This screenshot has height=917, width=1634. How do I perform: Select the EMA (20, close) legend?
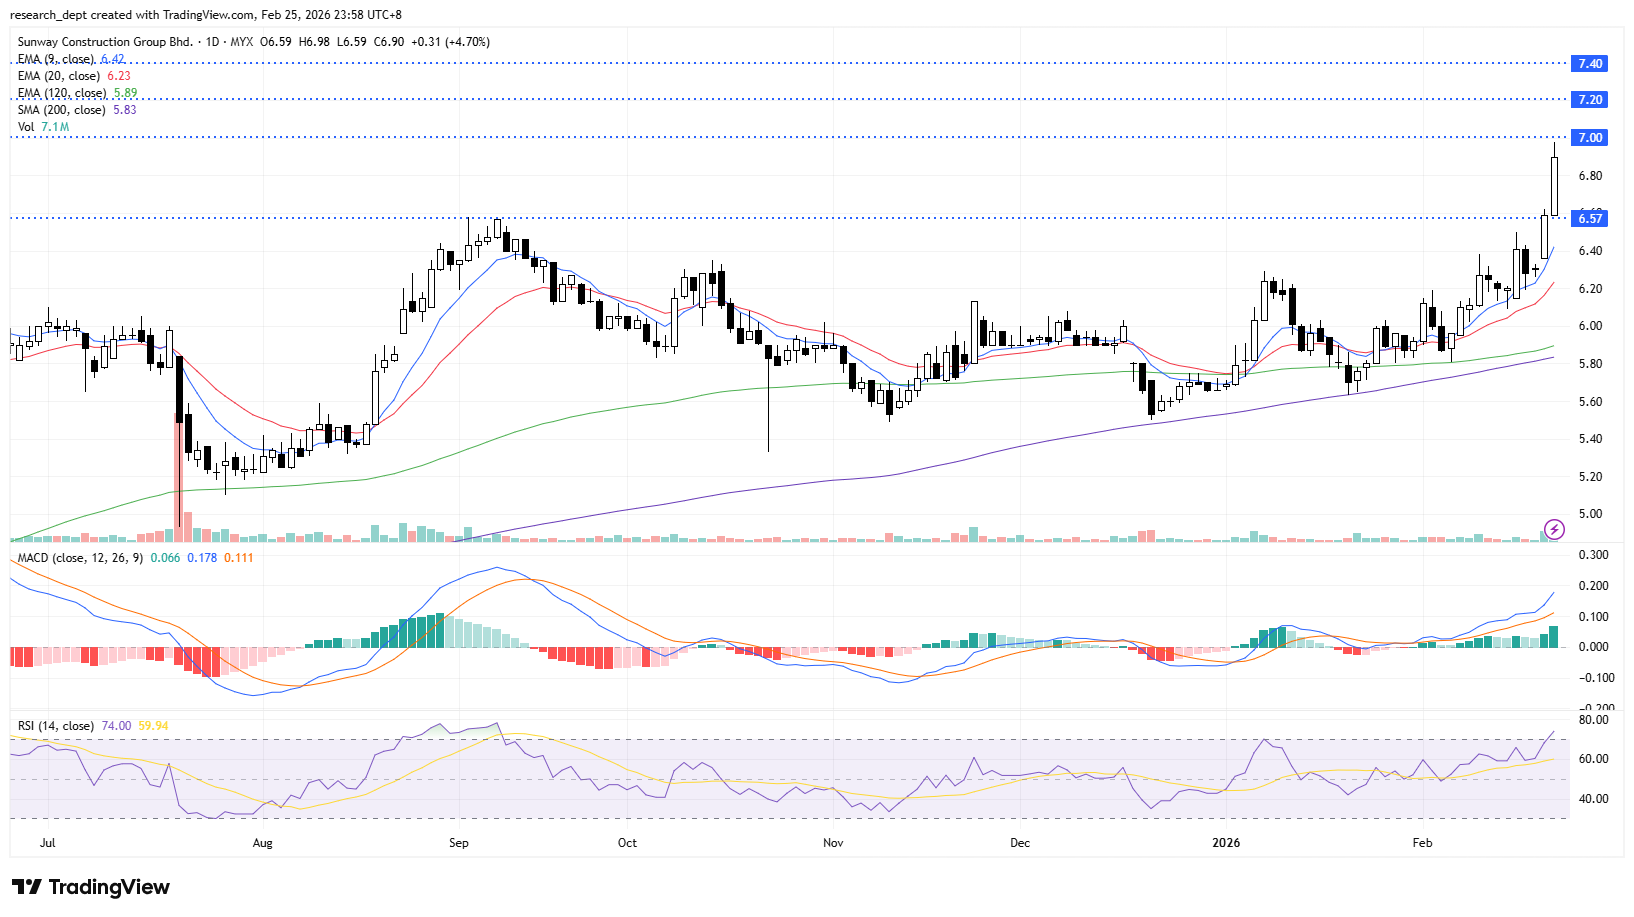[58, 76]
